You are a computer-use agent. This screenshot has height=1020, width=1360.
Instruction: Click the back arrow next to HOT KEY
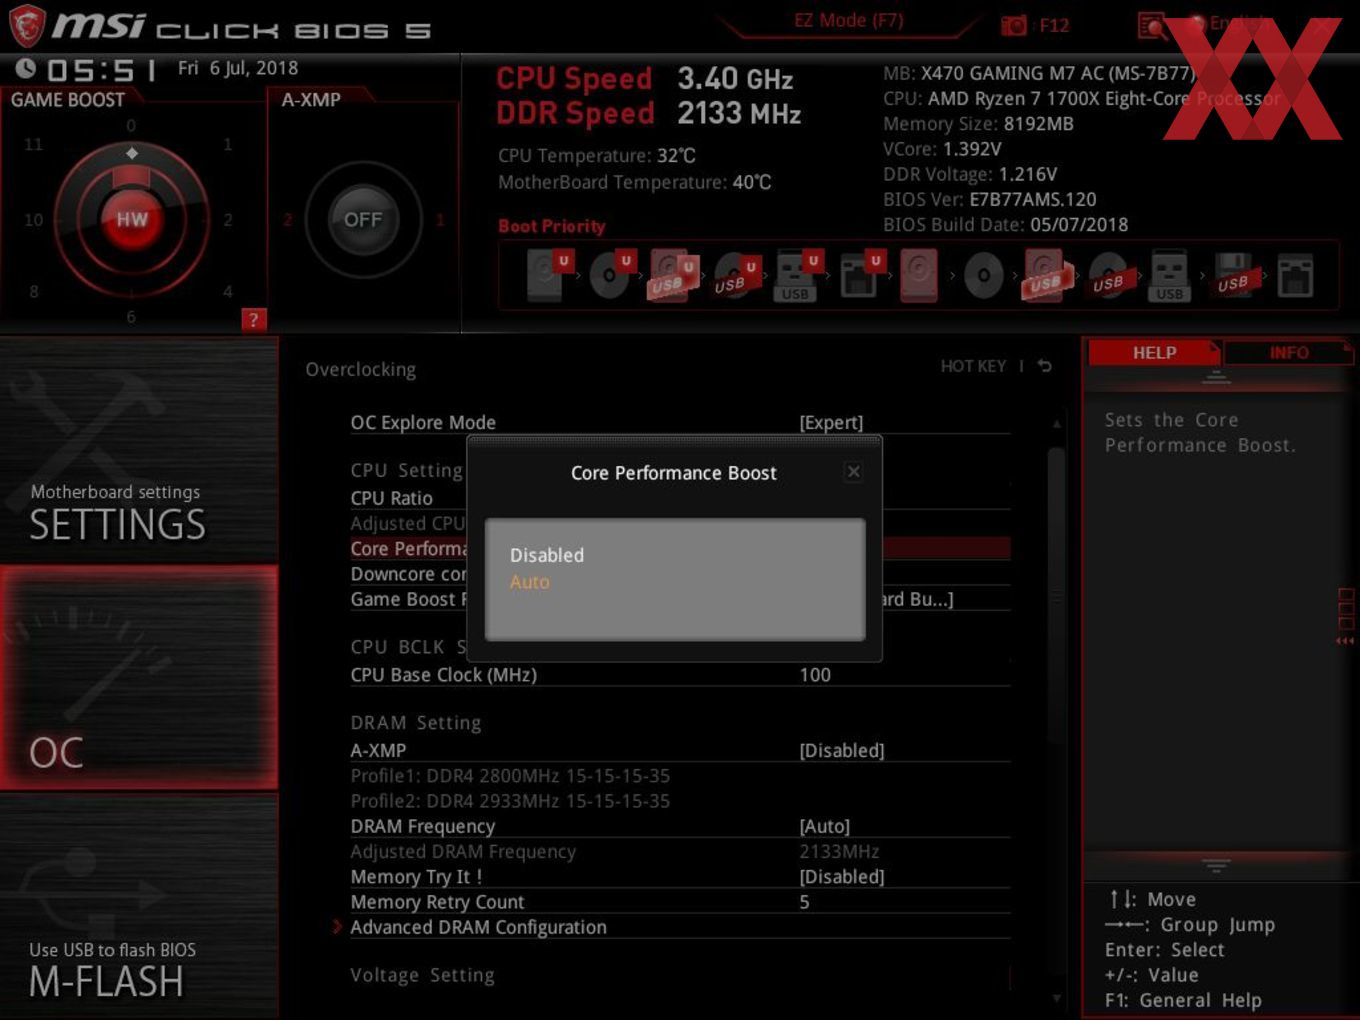pyautogui.click(x=1045, y=366)
